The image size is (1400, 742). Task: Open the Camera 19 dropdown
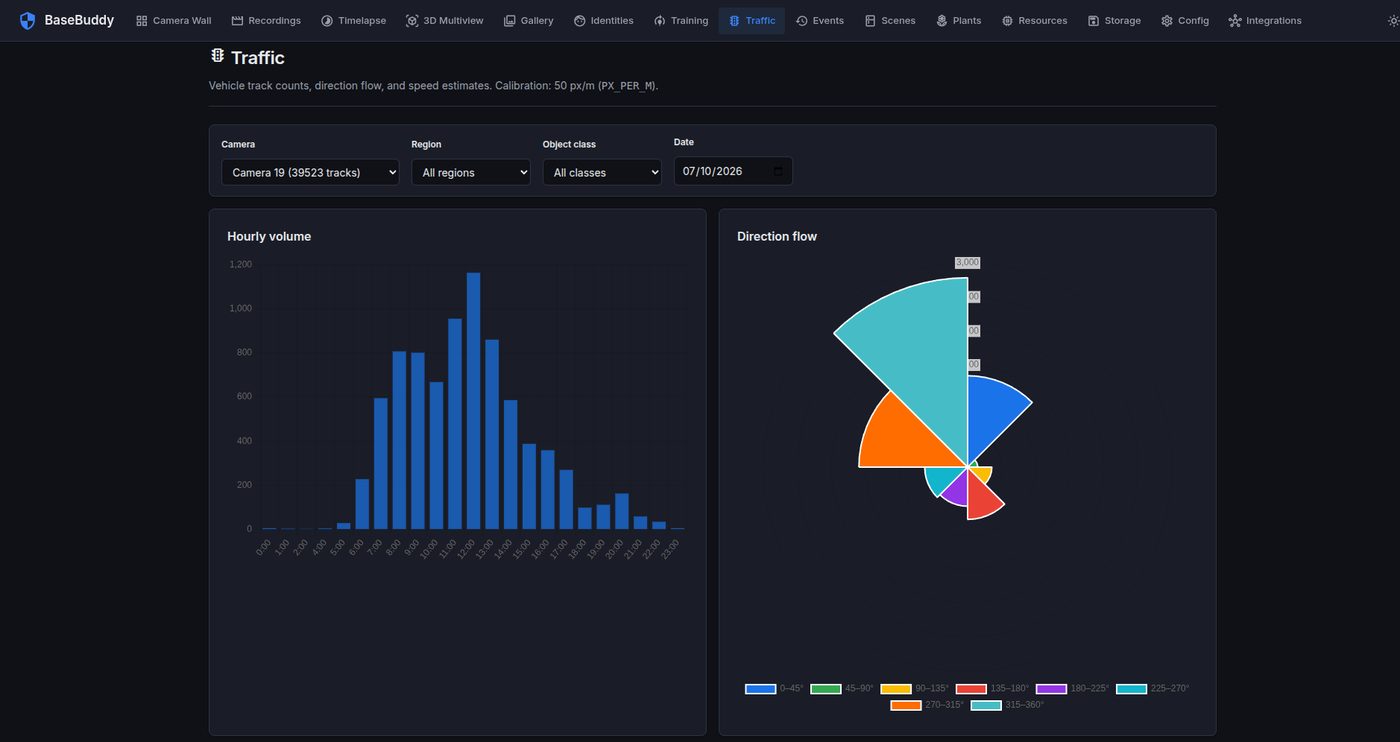310,172
